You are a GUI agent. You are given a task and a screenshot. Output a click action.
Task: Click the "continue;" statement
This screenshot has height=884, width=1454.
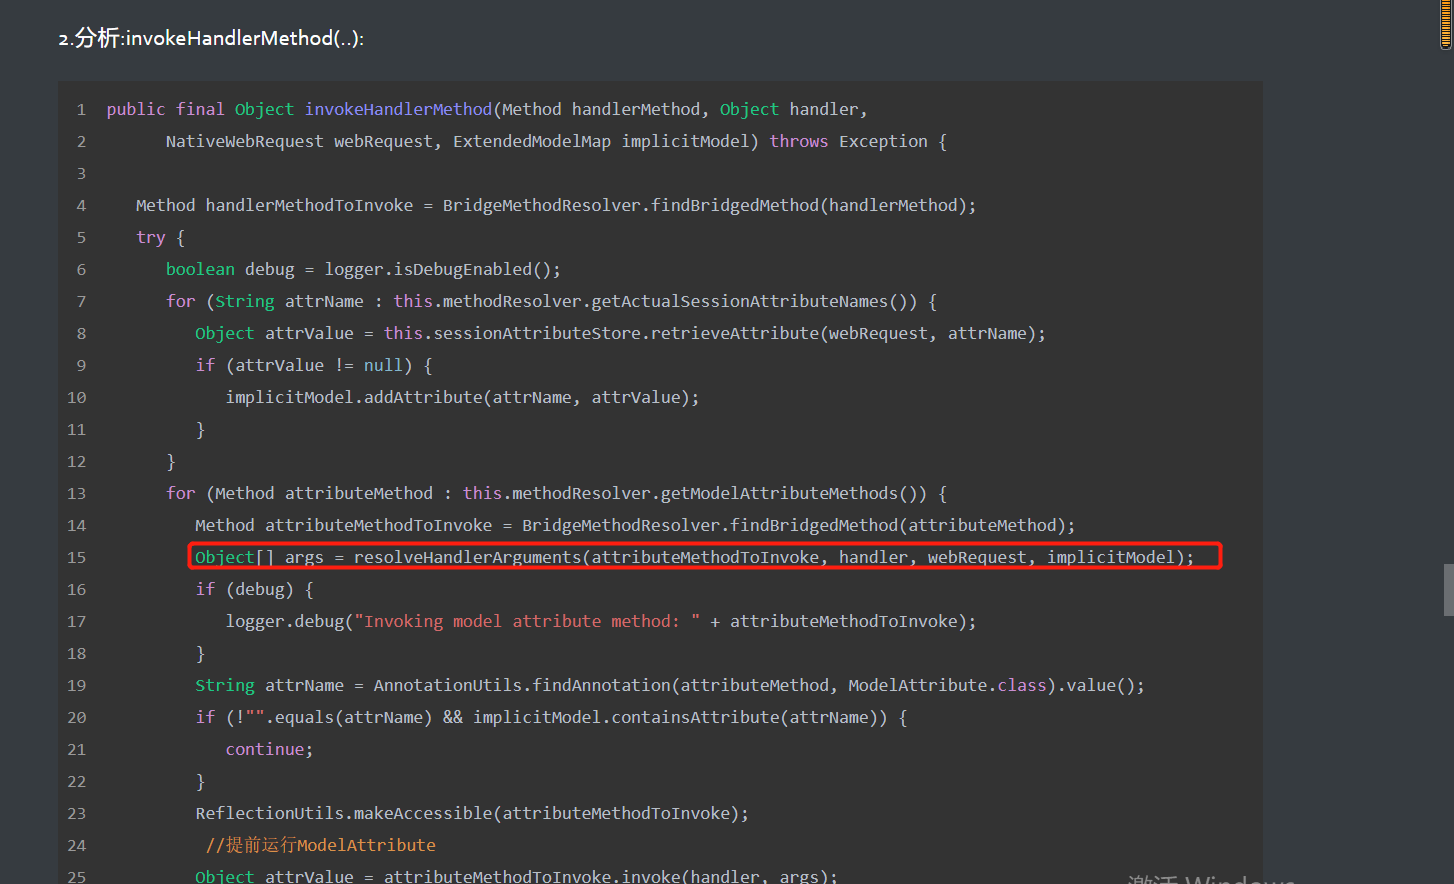pyautogui.click(x=269, y=749)
